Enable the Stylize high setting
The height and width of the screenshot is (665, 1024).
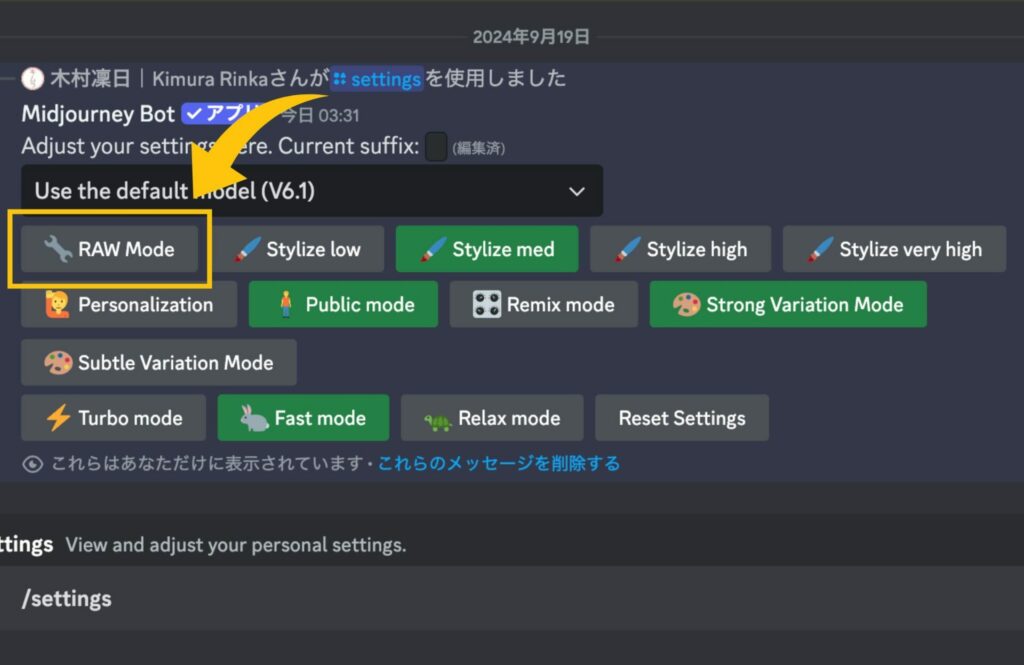(681, 249)
